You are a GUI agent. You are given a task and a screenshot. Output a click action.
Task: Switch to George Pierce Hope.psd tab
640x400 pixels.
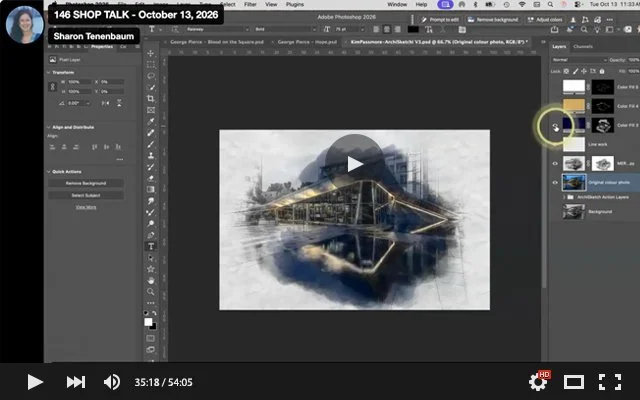307,42
